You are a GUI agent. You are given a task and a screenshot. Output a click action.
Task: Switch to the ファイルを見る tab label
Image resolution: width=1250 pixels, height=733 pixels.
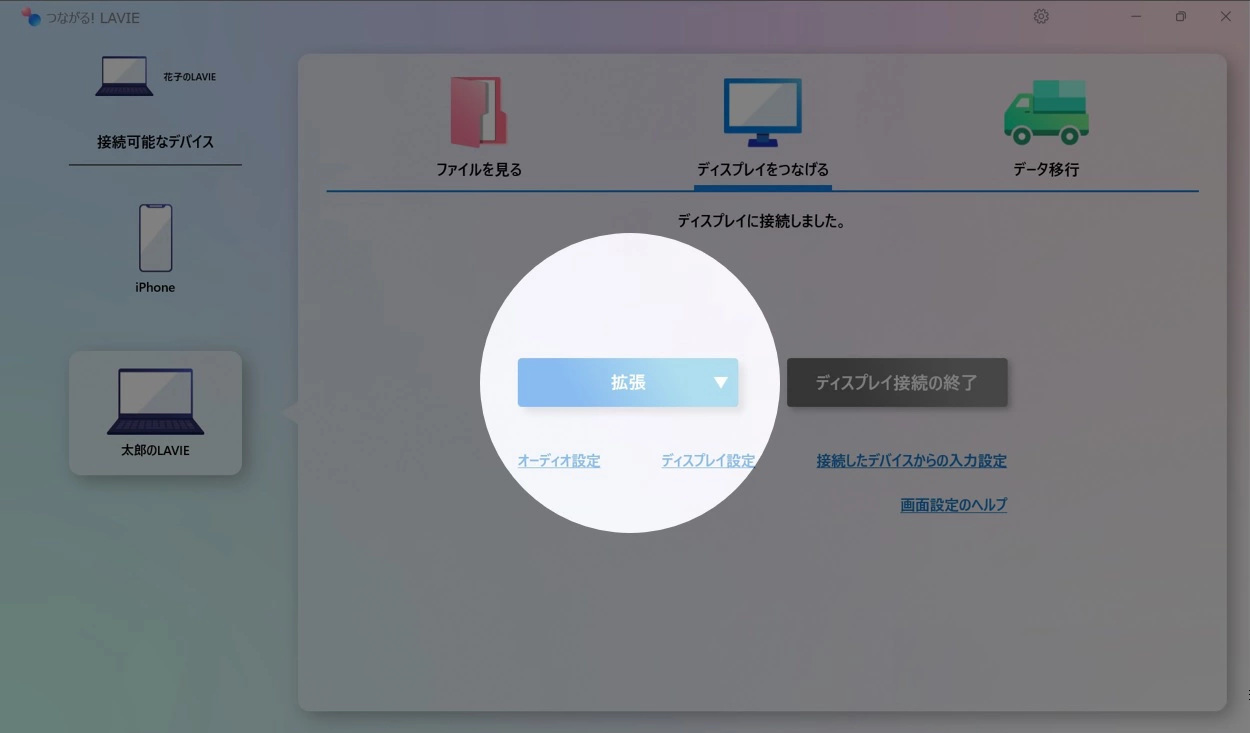click(478, 170)
